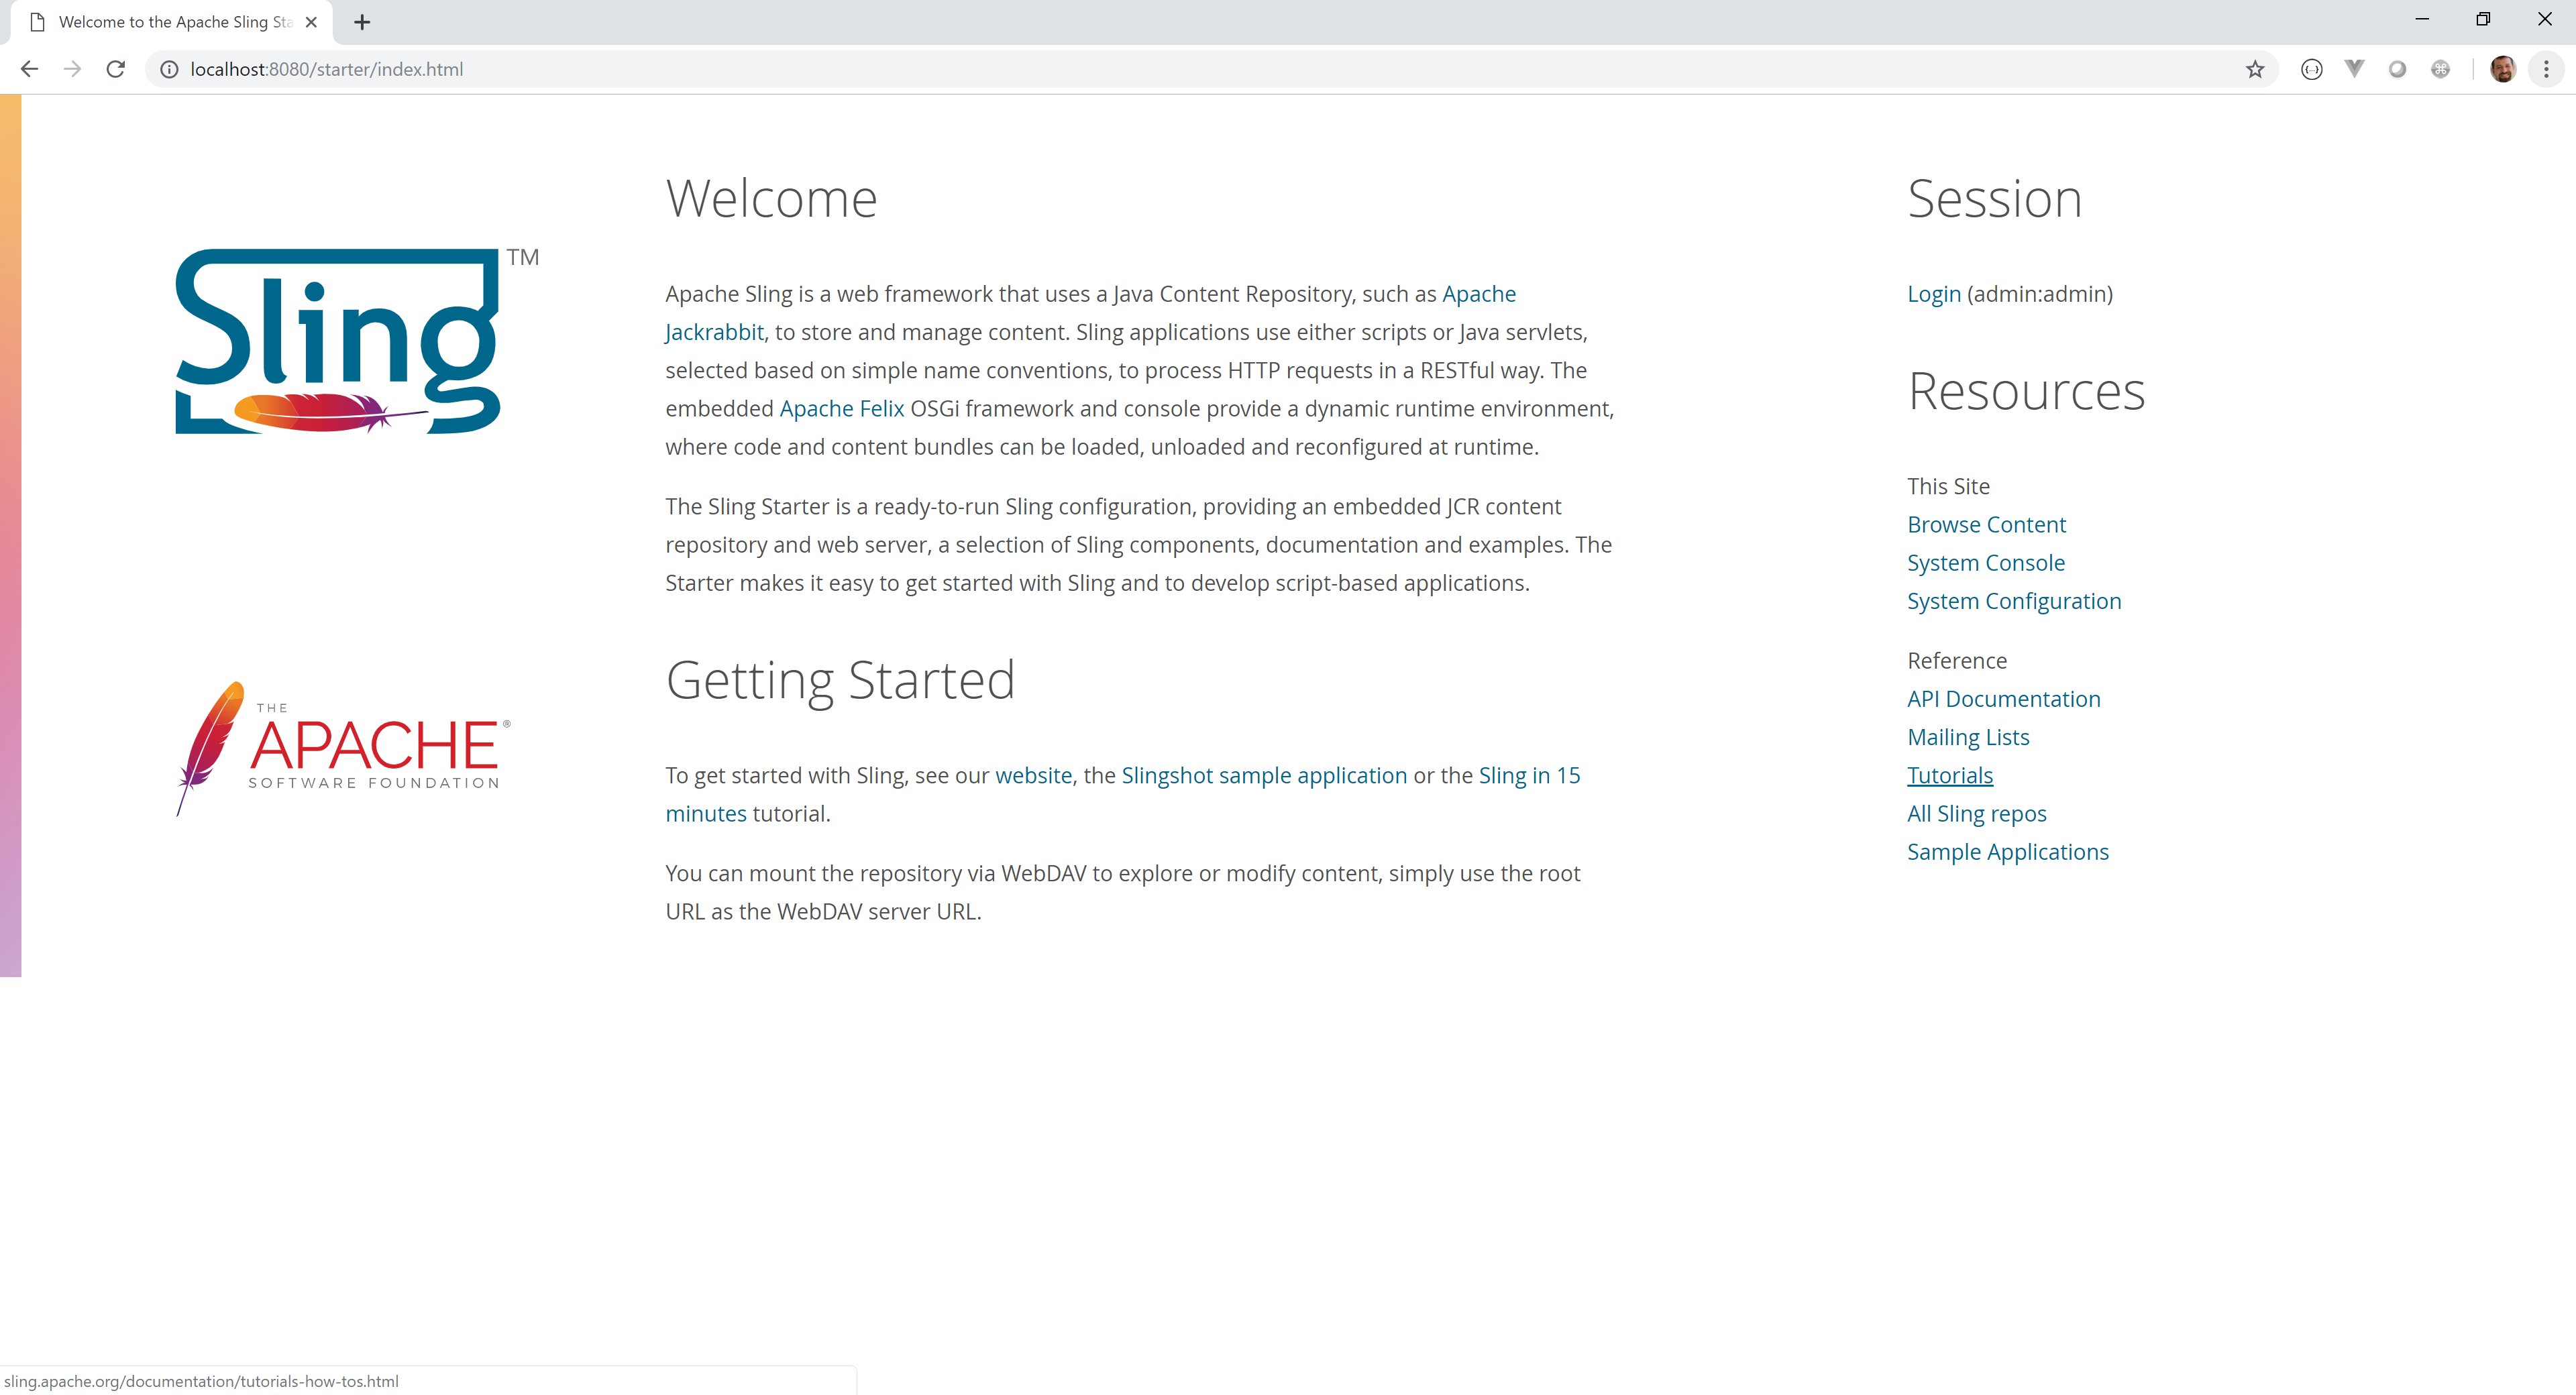Click the user profile avatar
The image size is (2576, 1395).
2503,69
